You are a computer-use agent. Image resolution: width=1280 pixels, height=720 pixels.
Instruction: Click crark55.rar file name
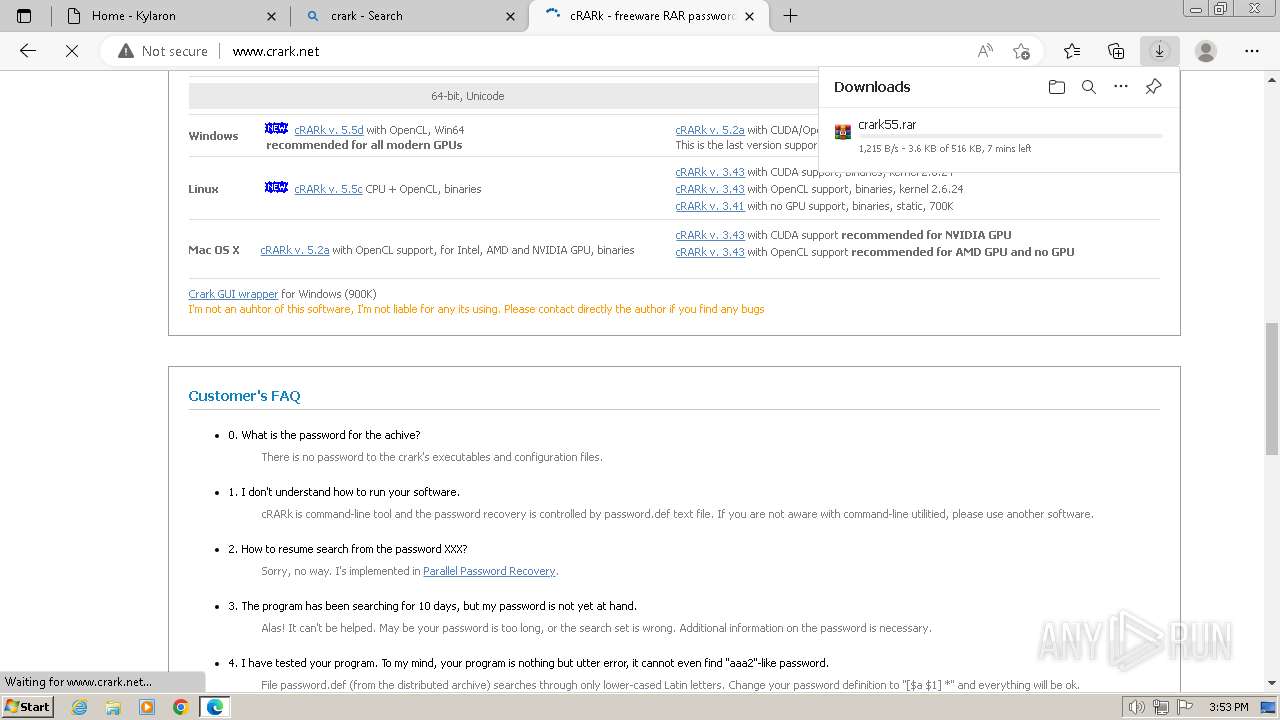887,125
